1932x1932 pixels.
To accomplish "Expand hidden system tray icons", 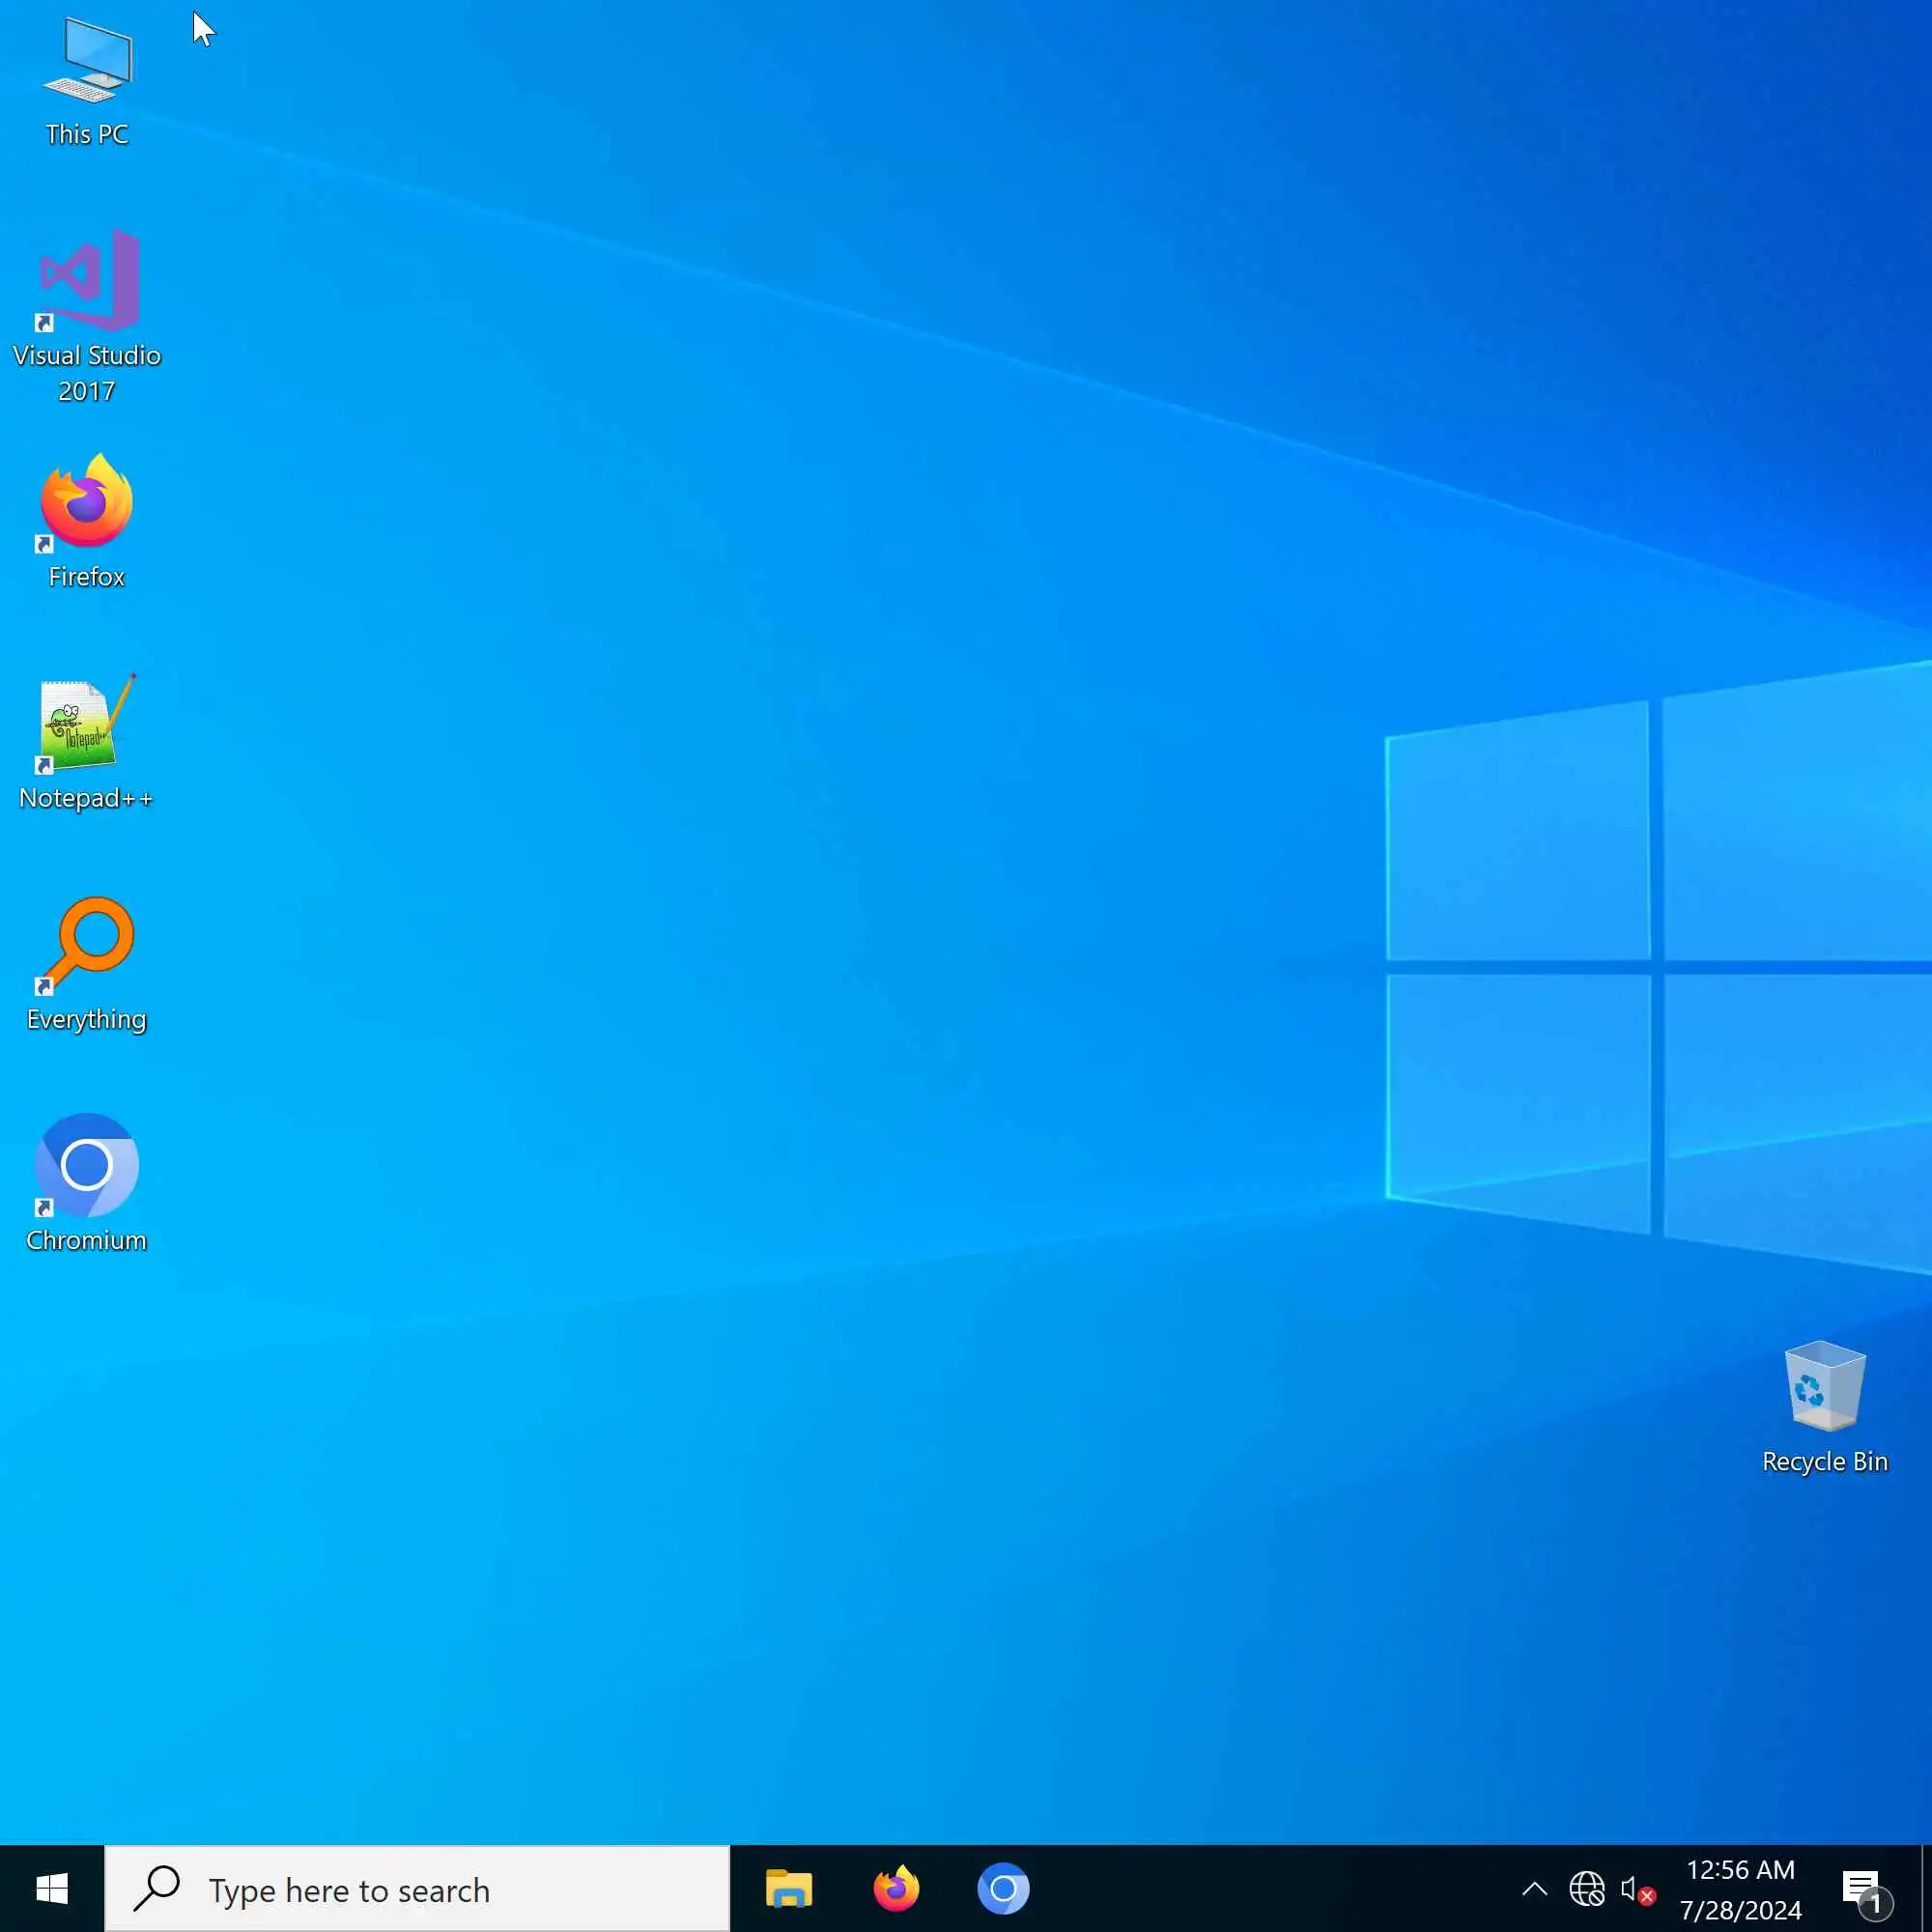I will coord(1534,1889).
